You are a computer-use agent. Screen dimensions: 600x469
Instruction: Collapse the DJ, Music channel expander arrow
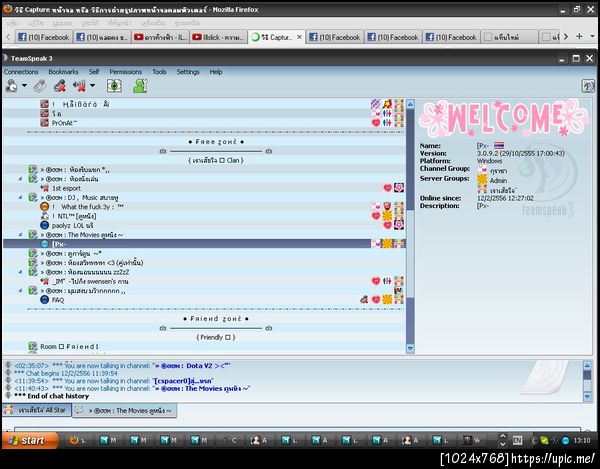point(21,198)
